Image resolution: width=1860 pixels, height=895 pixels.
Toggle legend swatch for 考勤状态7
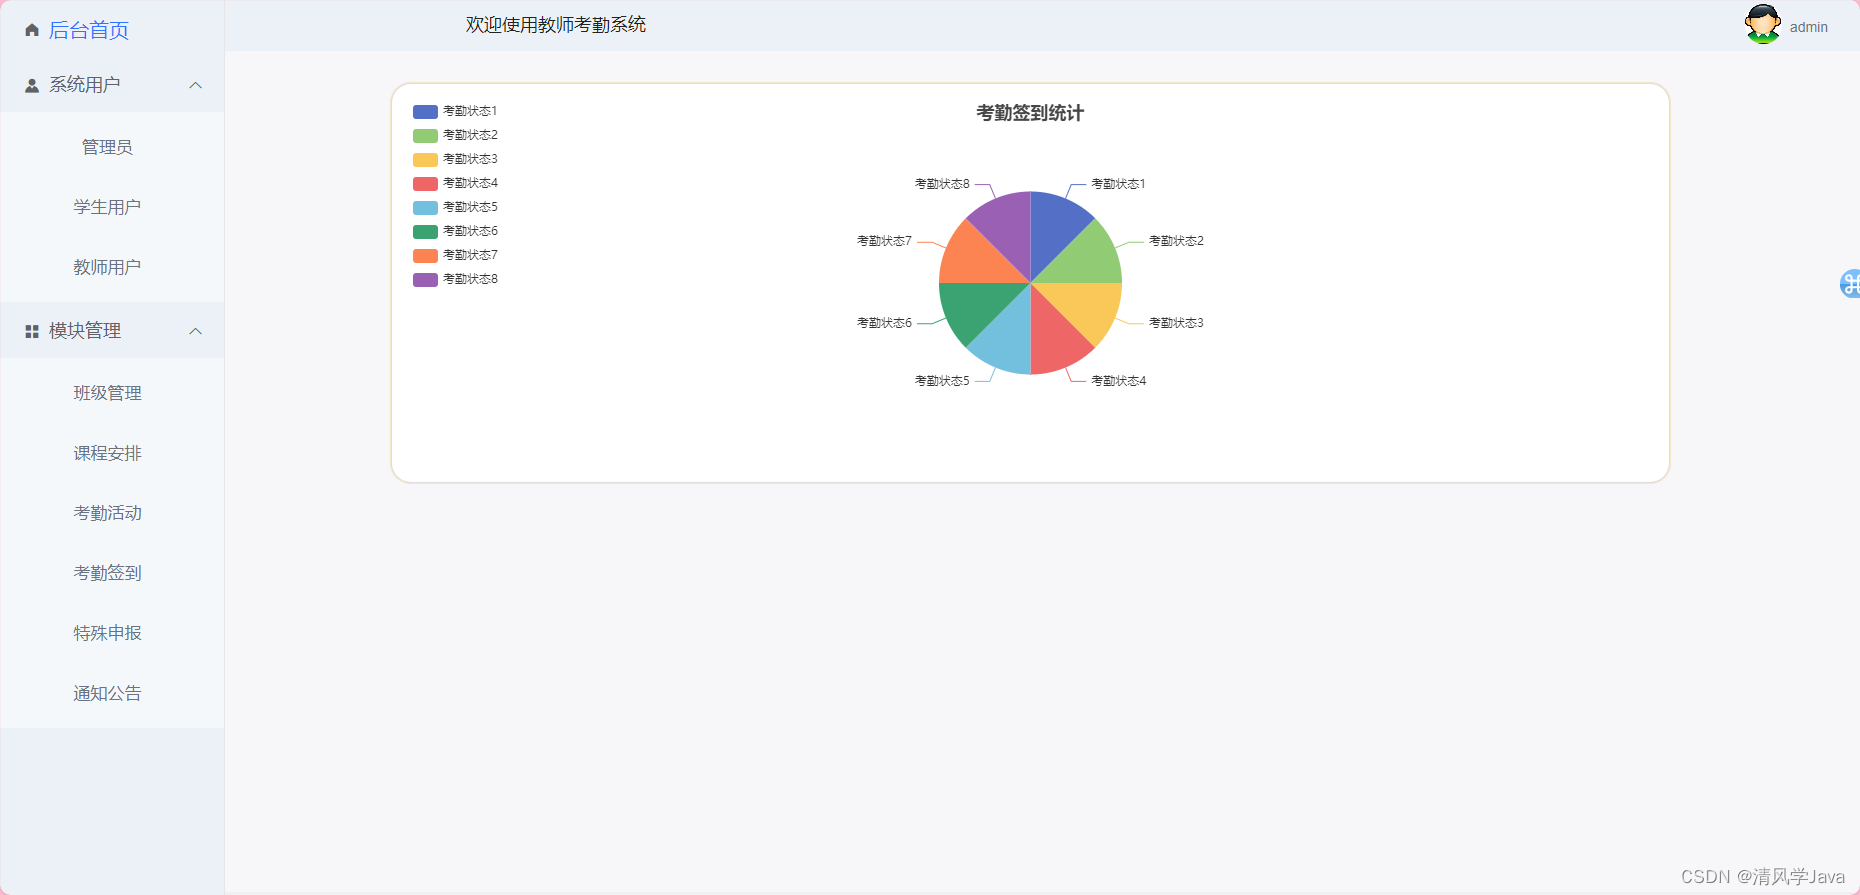click(425, 255)
